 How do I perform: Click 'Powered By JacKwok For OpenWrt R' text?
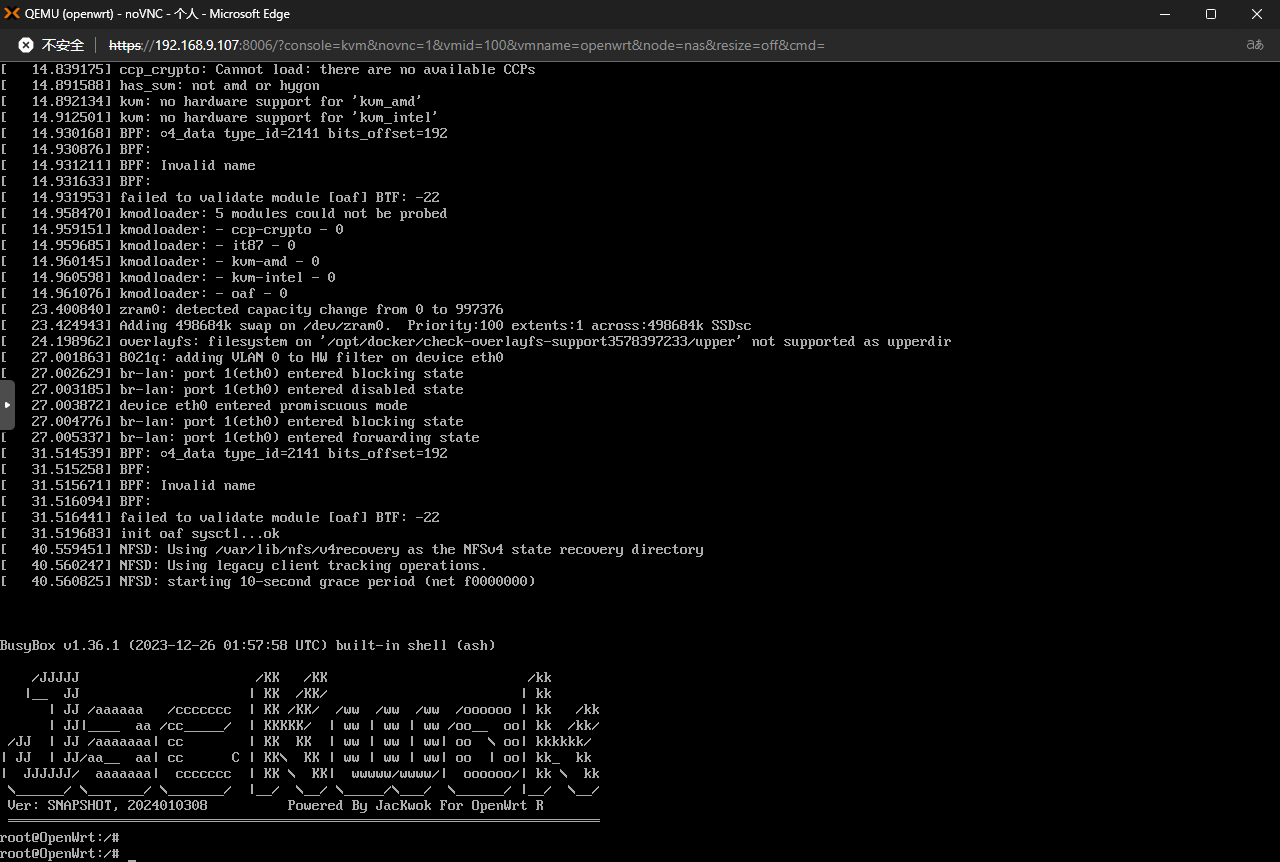416,806
